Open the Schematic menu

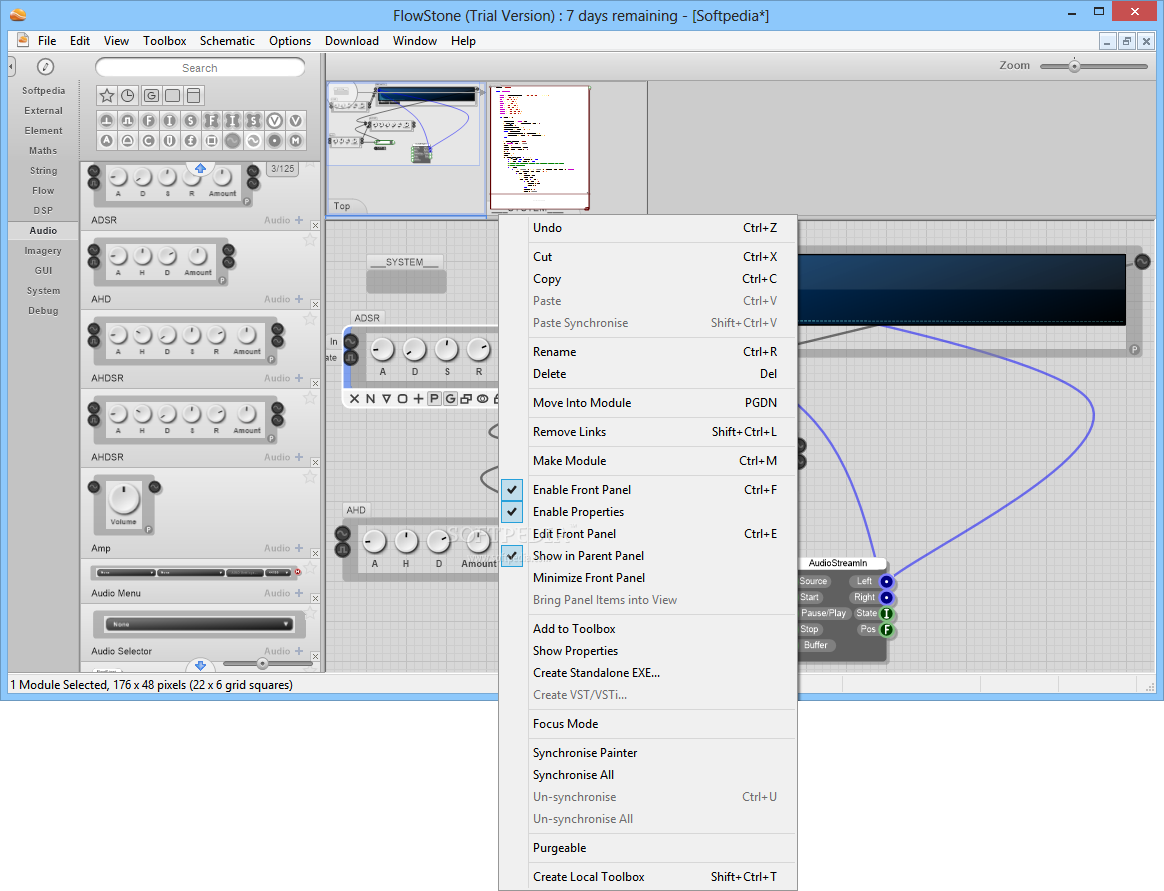pos(227,41)
